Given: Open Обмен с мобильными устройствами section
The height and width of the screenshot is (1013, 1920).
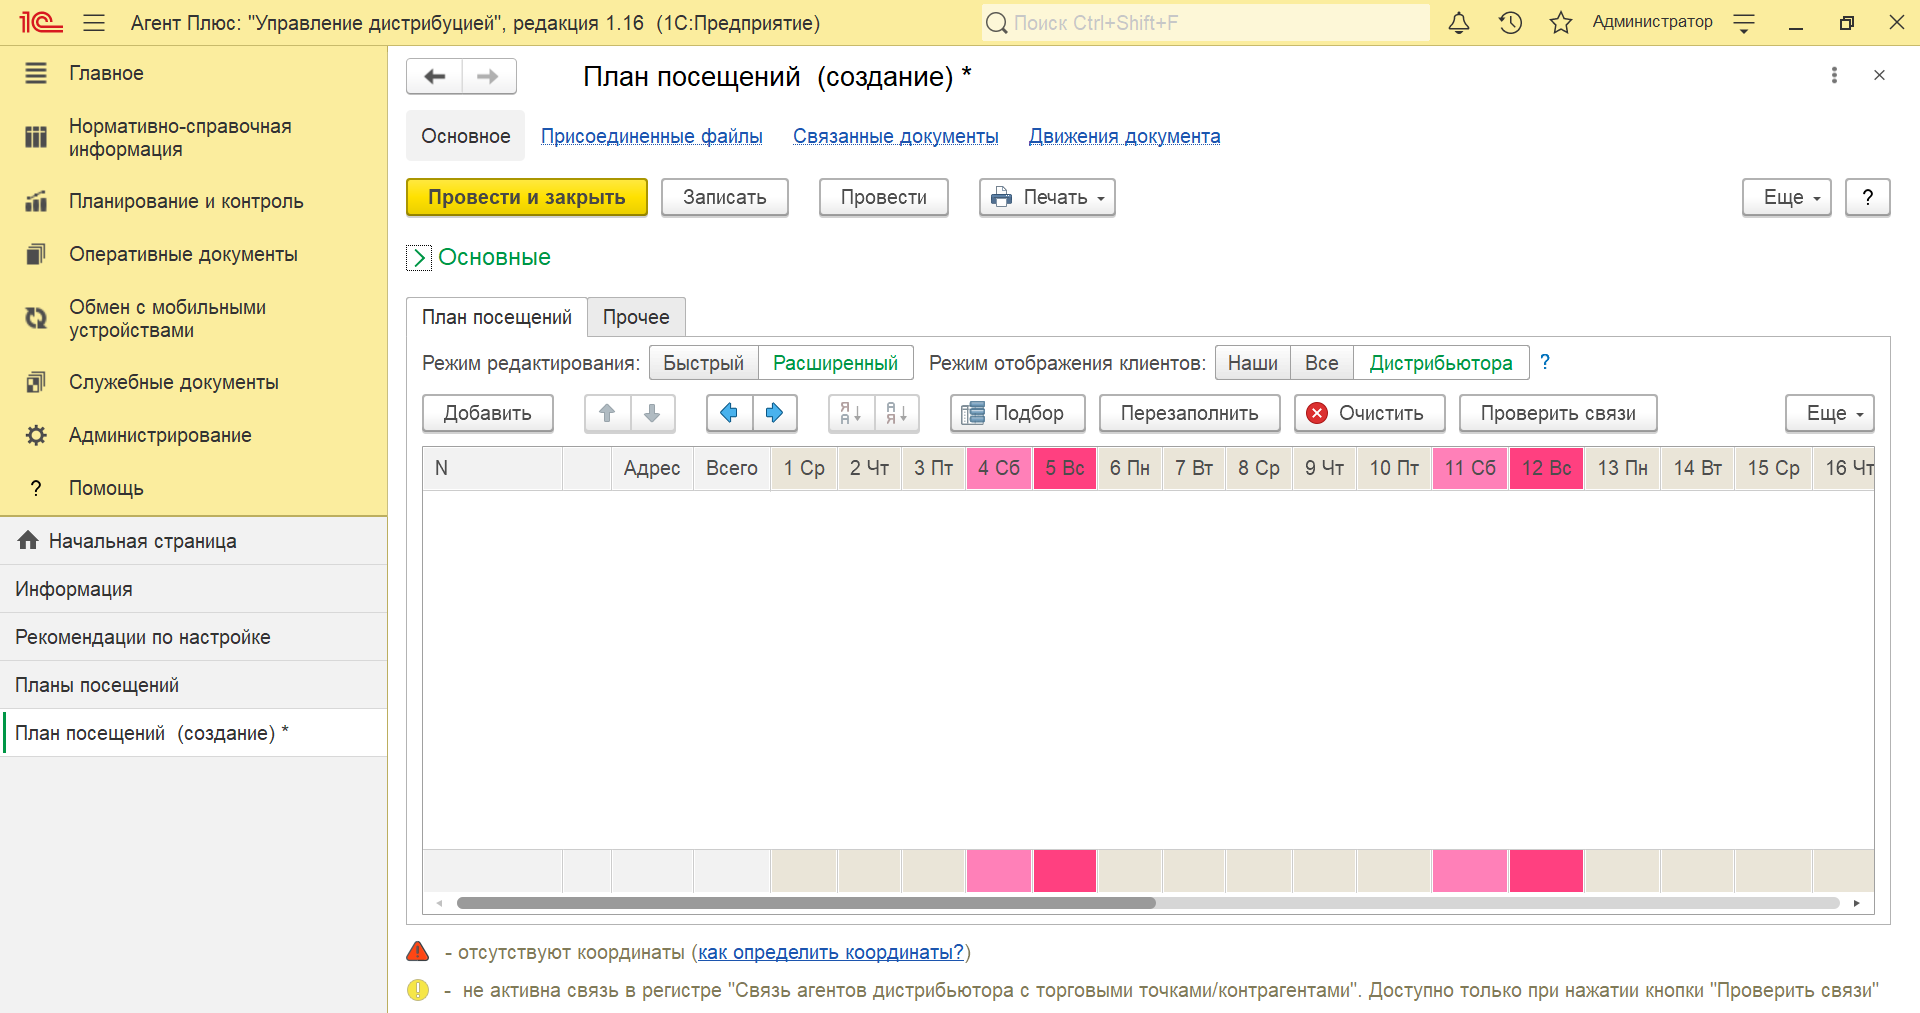Looking at the screenshot, I should [193, 319].
